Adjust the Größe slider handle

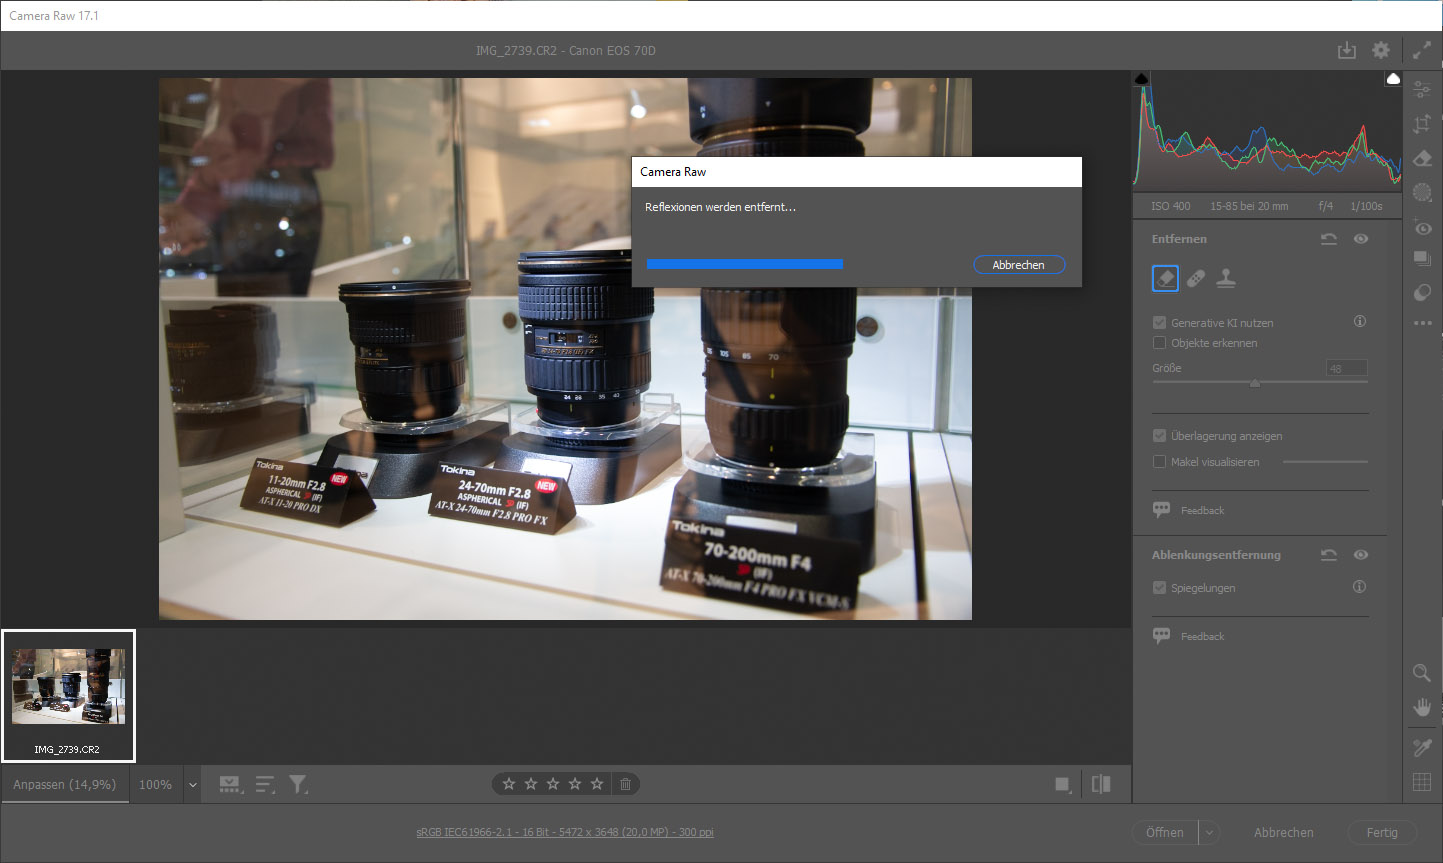(x=1254, y=383)
